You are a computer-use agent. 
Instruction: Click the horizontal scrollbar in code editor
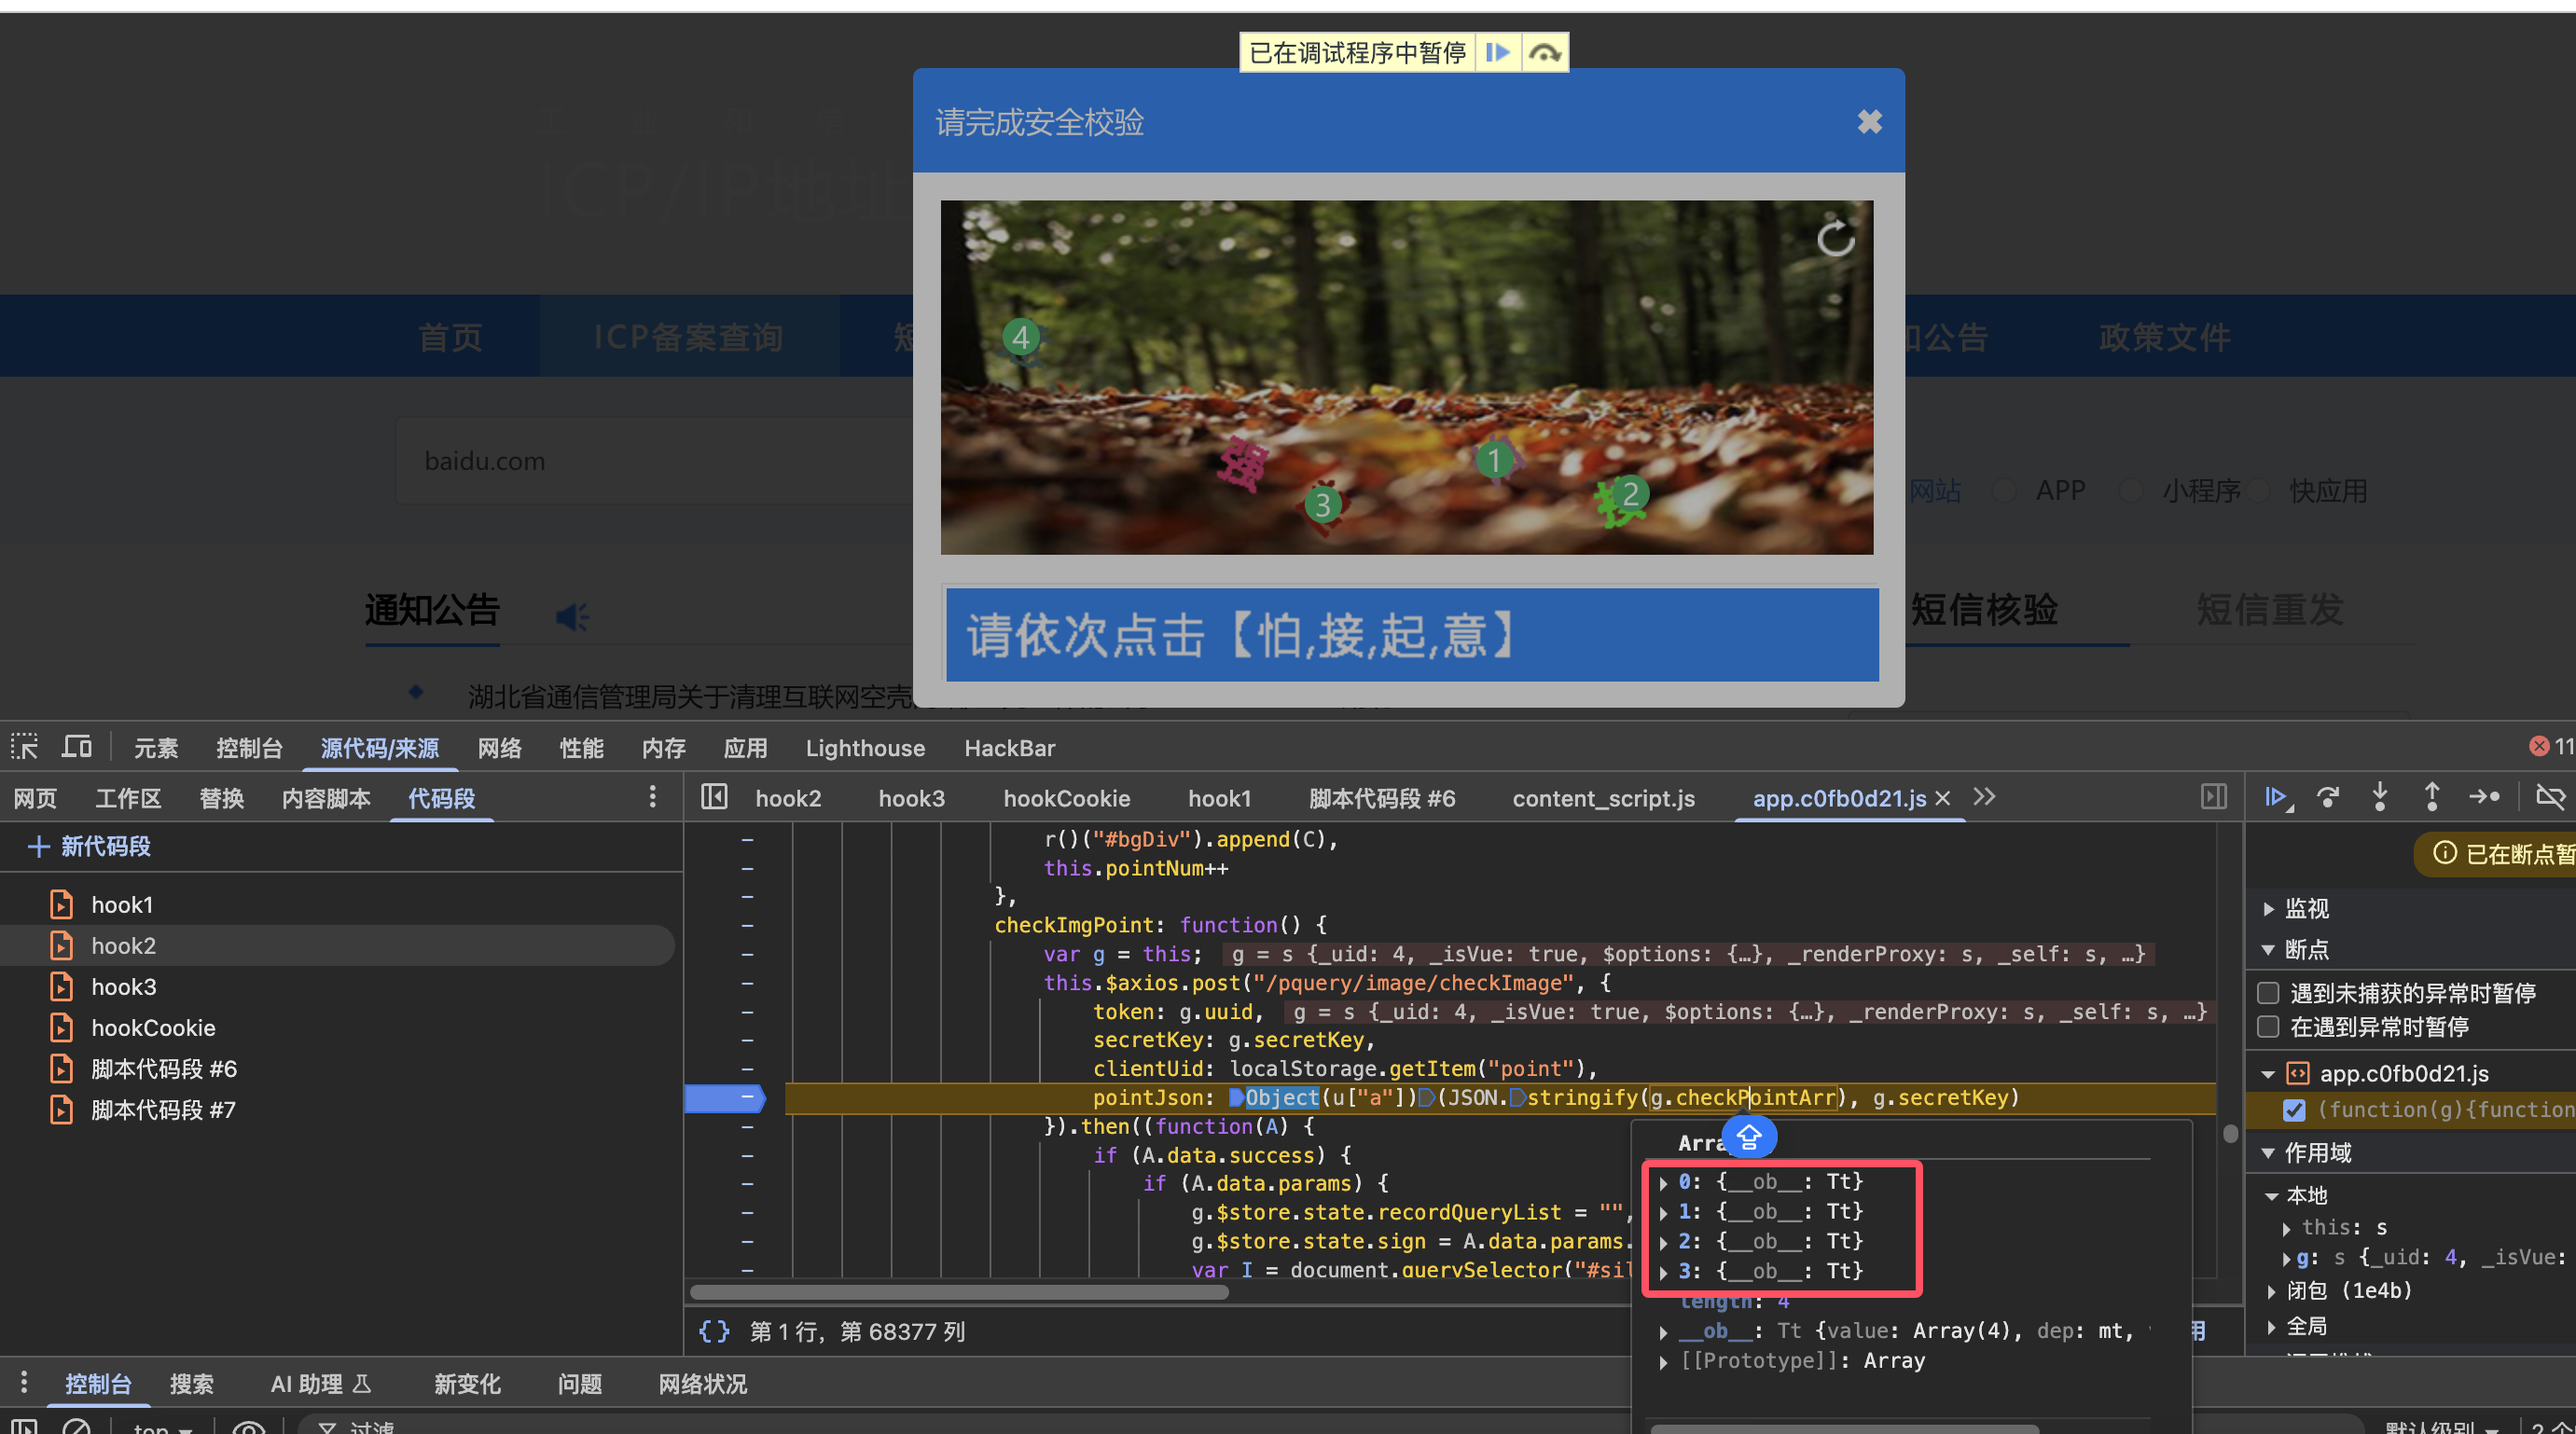coord(958,1292)
